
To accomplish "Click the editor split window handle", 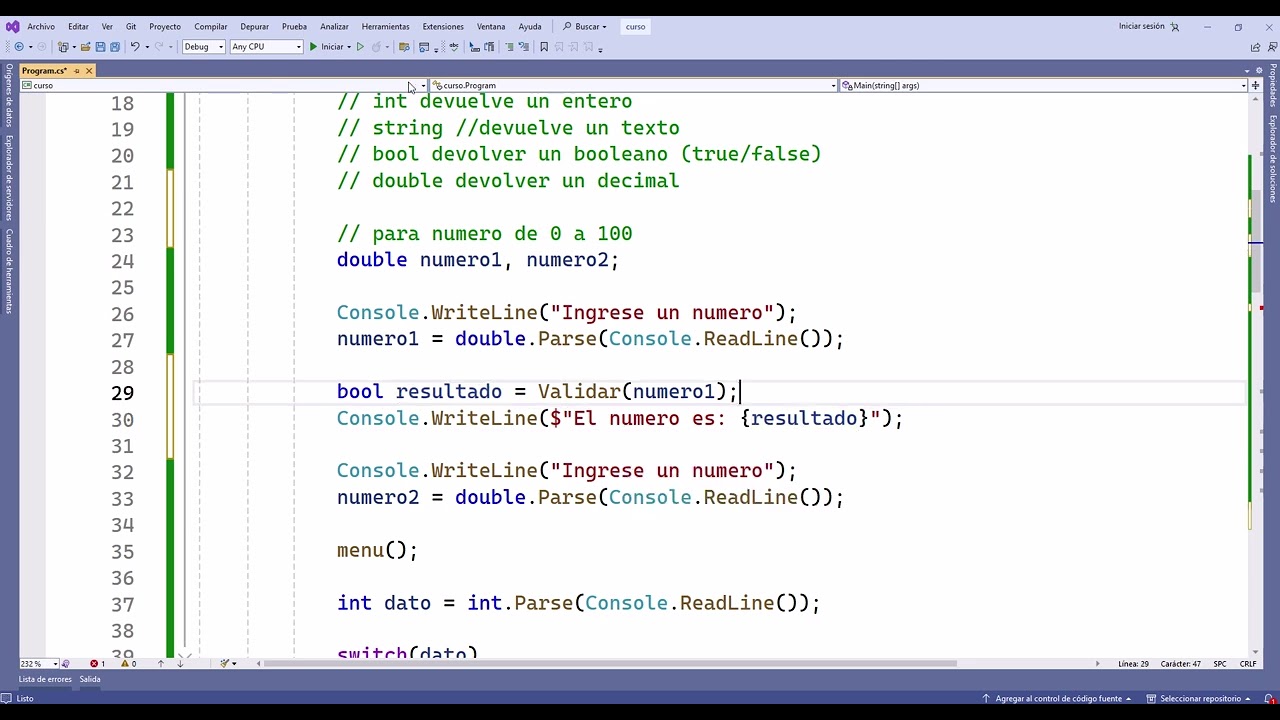I will tap(1255, 86).
